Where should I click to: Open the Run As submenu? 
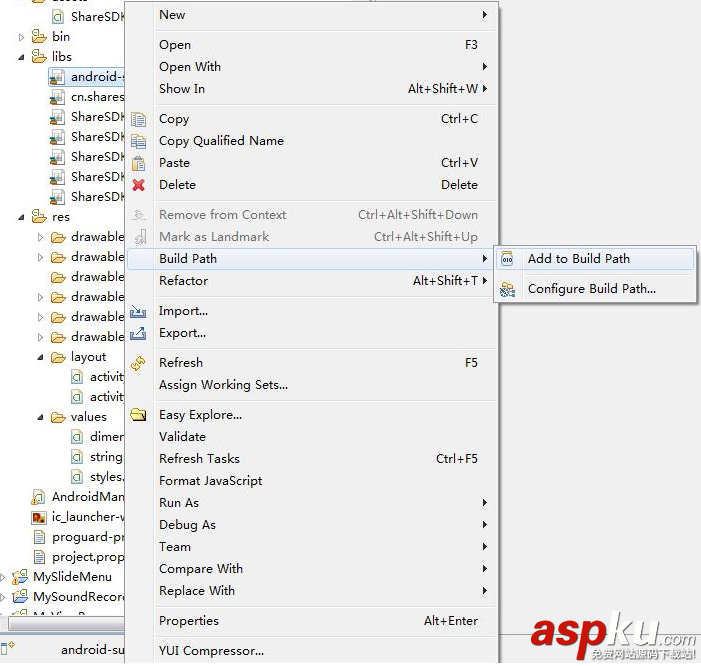pyautogui.click(x=313, y=503)
